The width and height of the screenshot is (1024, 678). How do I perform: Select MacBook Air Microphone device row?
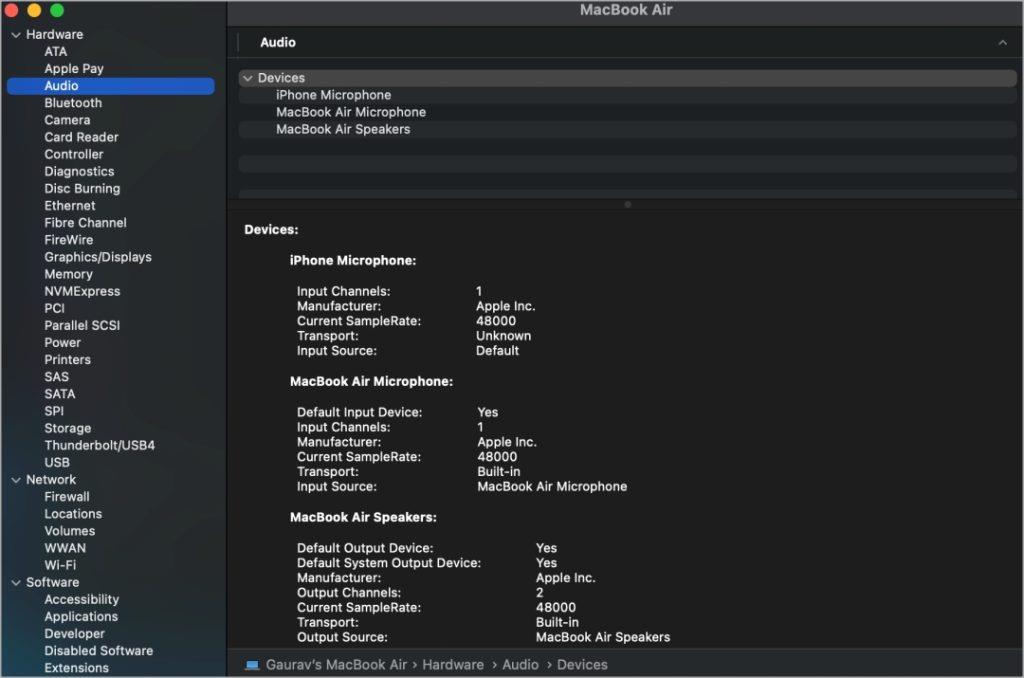[x=627, y=112]
